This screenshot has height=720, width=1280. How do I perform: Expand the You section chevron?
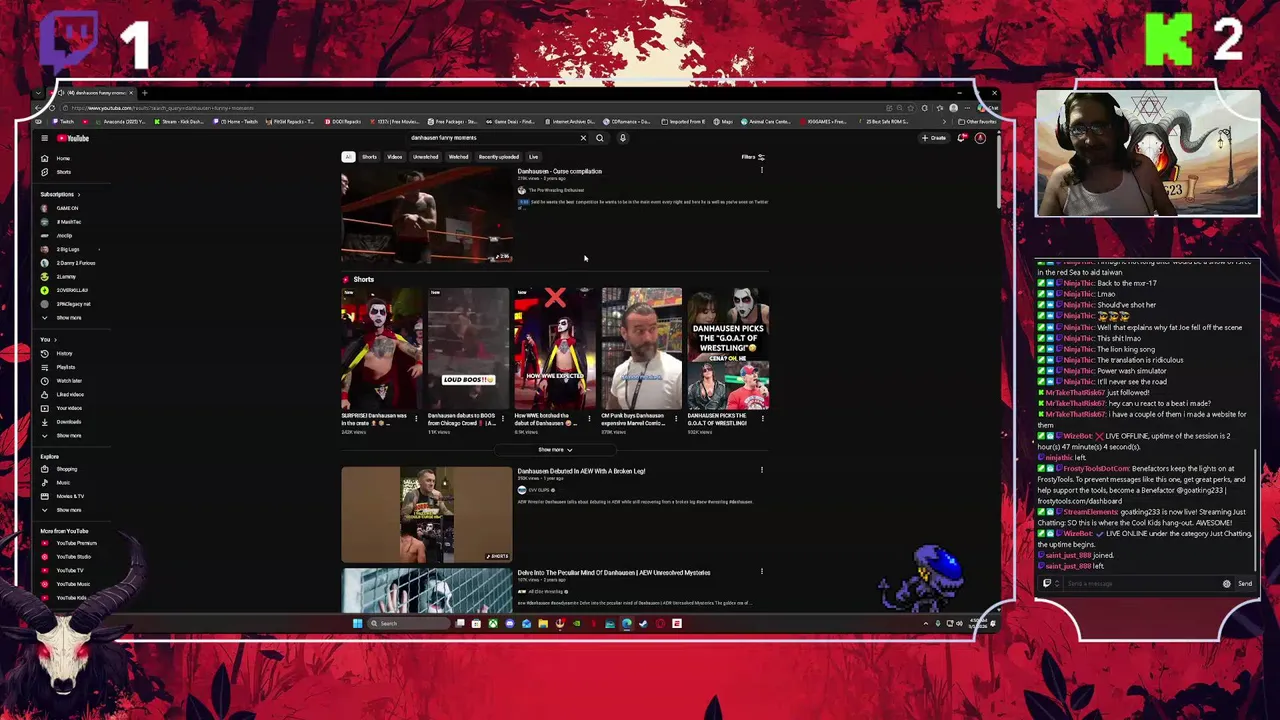coord(55,340)
